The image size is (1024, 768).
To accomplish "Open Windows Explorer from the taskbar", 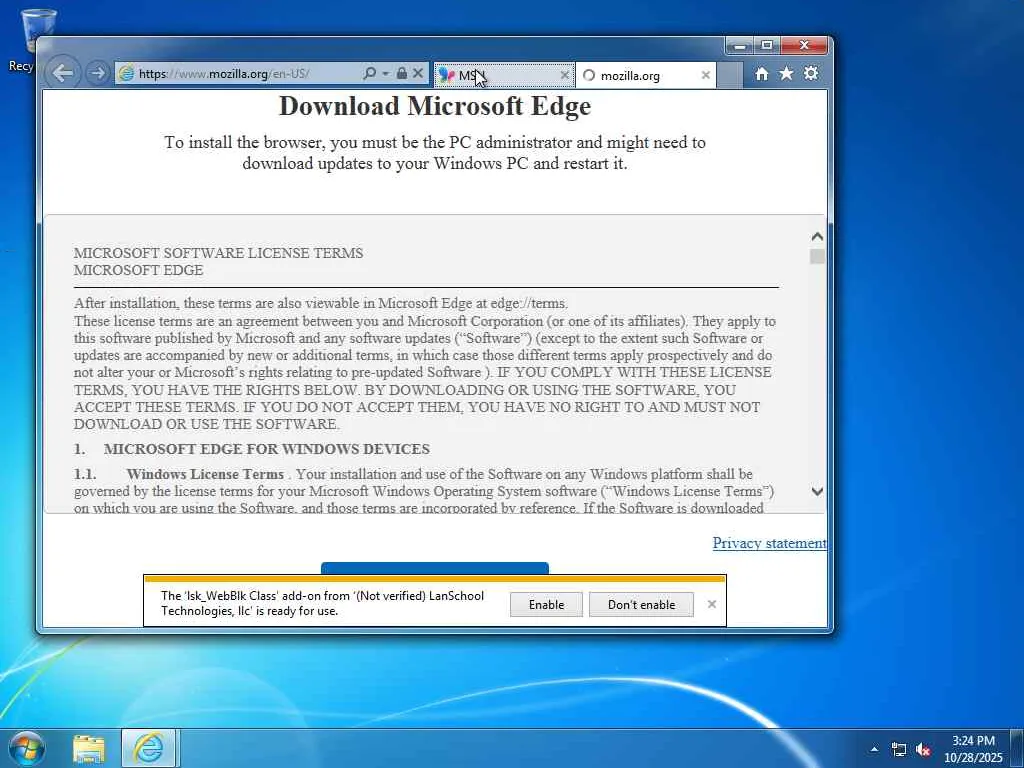I will (x=89, y=749).
